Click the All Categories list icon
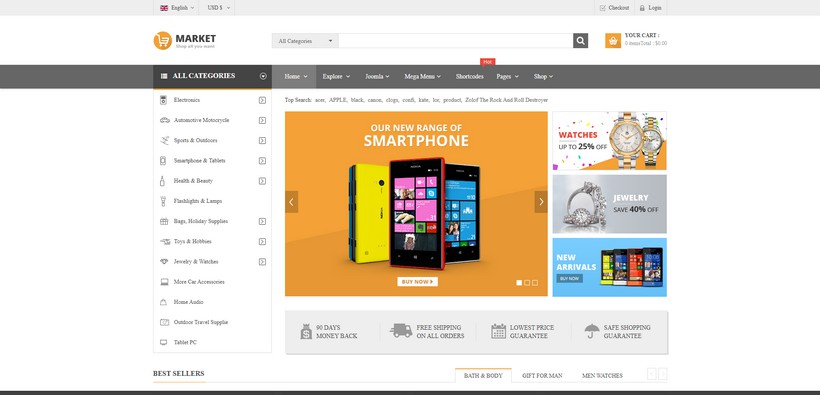 coord(164,76)
